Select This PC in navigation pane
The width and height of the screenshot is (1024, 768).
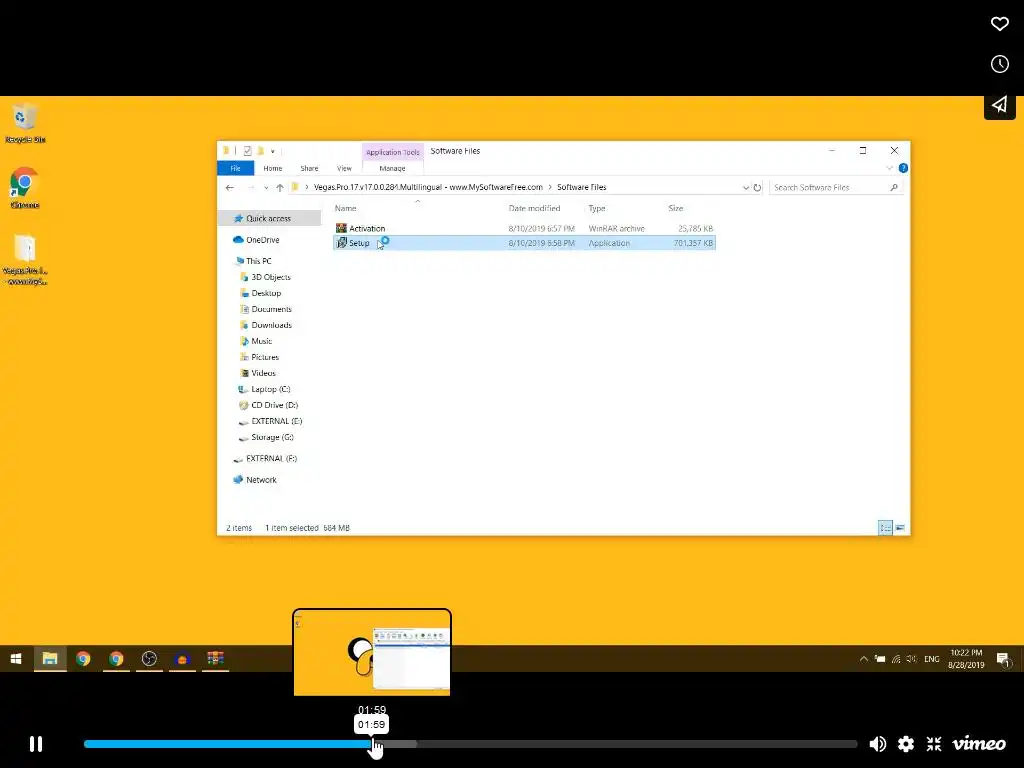click(x=259, y=261)
